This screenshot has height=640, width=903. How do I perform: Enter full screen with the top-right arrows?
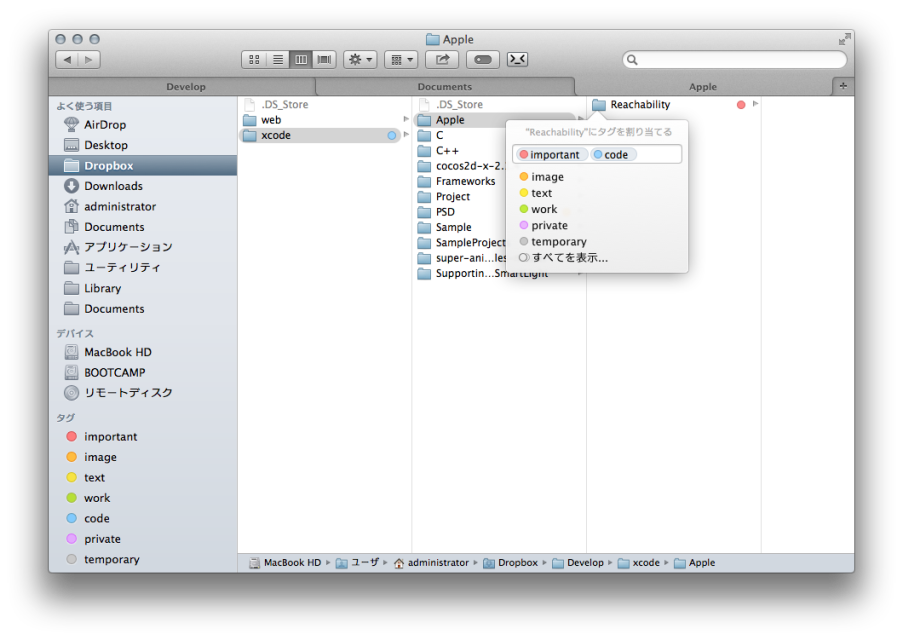844,39
